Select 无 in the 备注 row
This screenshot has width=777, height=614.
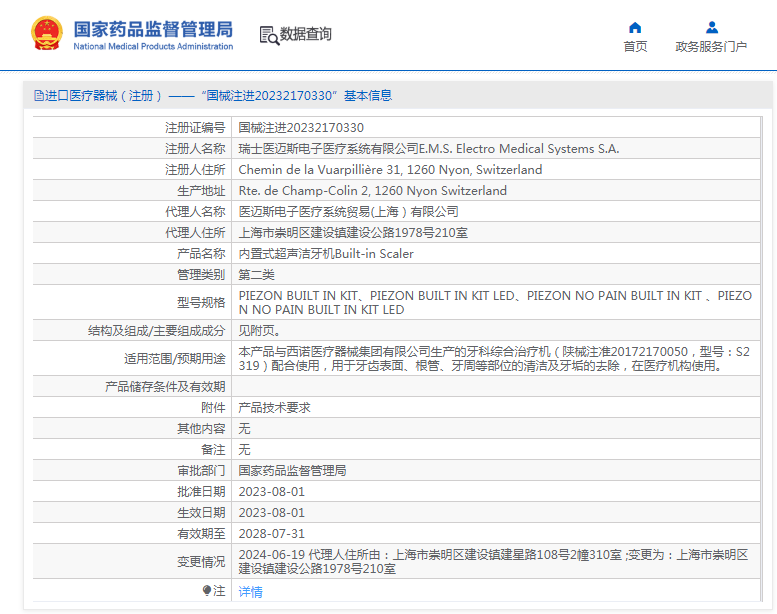(x=244, y=449)
